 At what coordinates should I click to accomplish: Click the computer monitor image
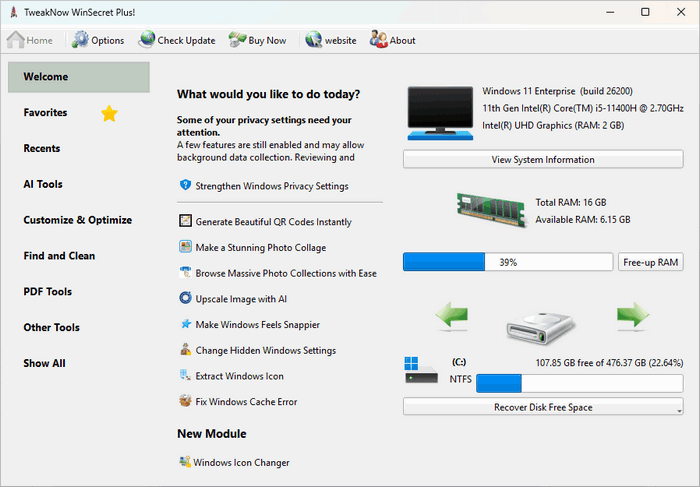pos(440,113)
